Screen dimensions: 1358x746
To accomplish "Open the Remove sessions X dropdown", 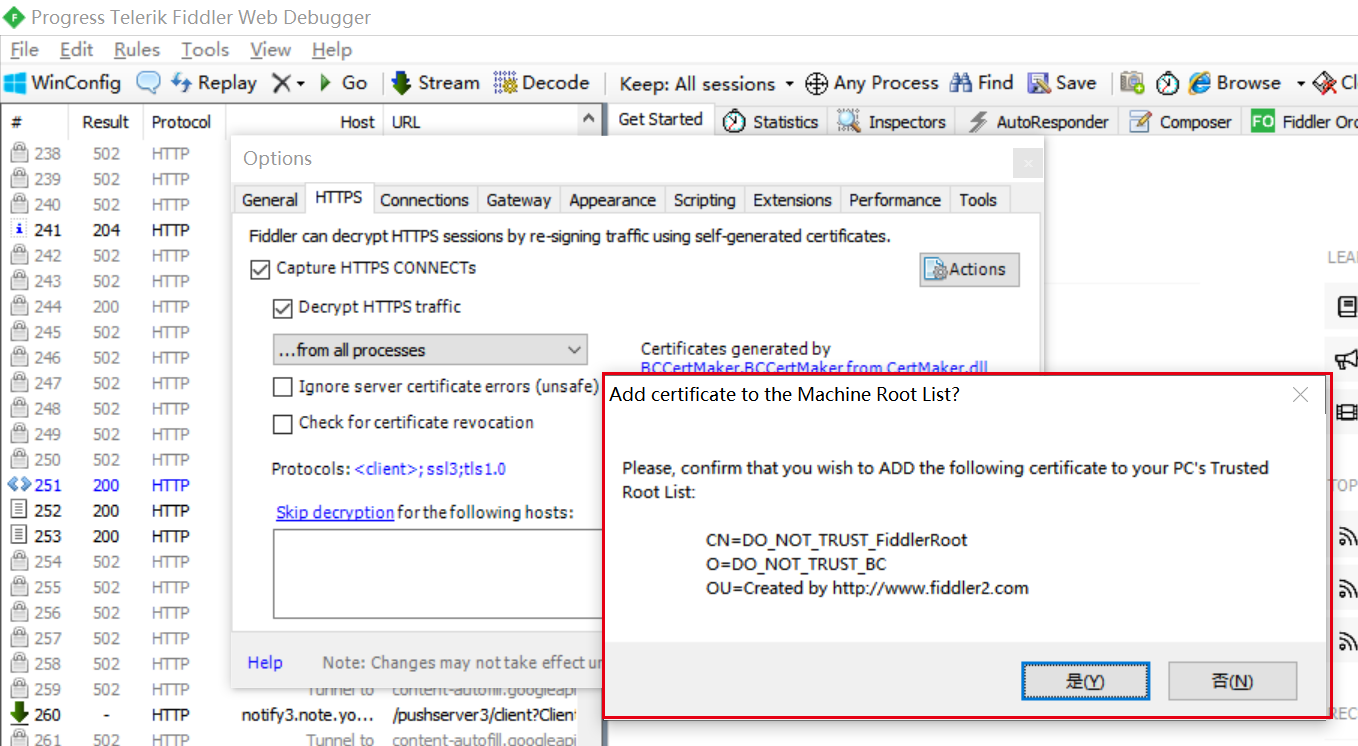I will (289, 83).
